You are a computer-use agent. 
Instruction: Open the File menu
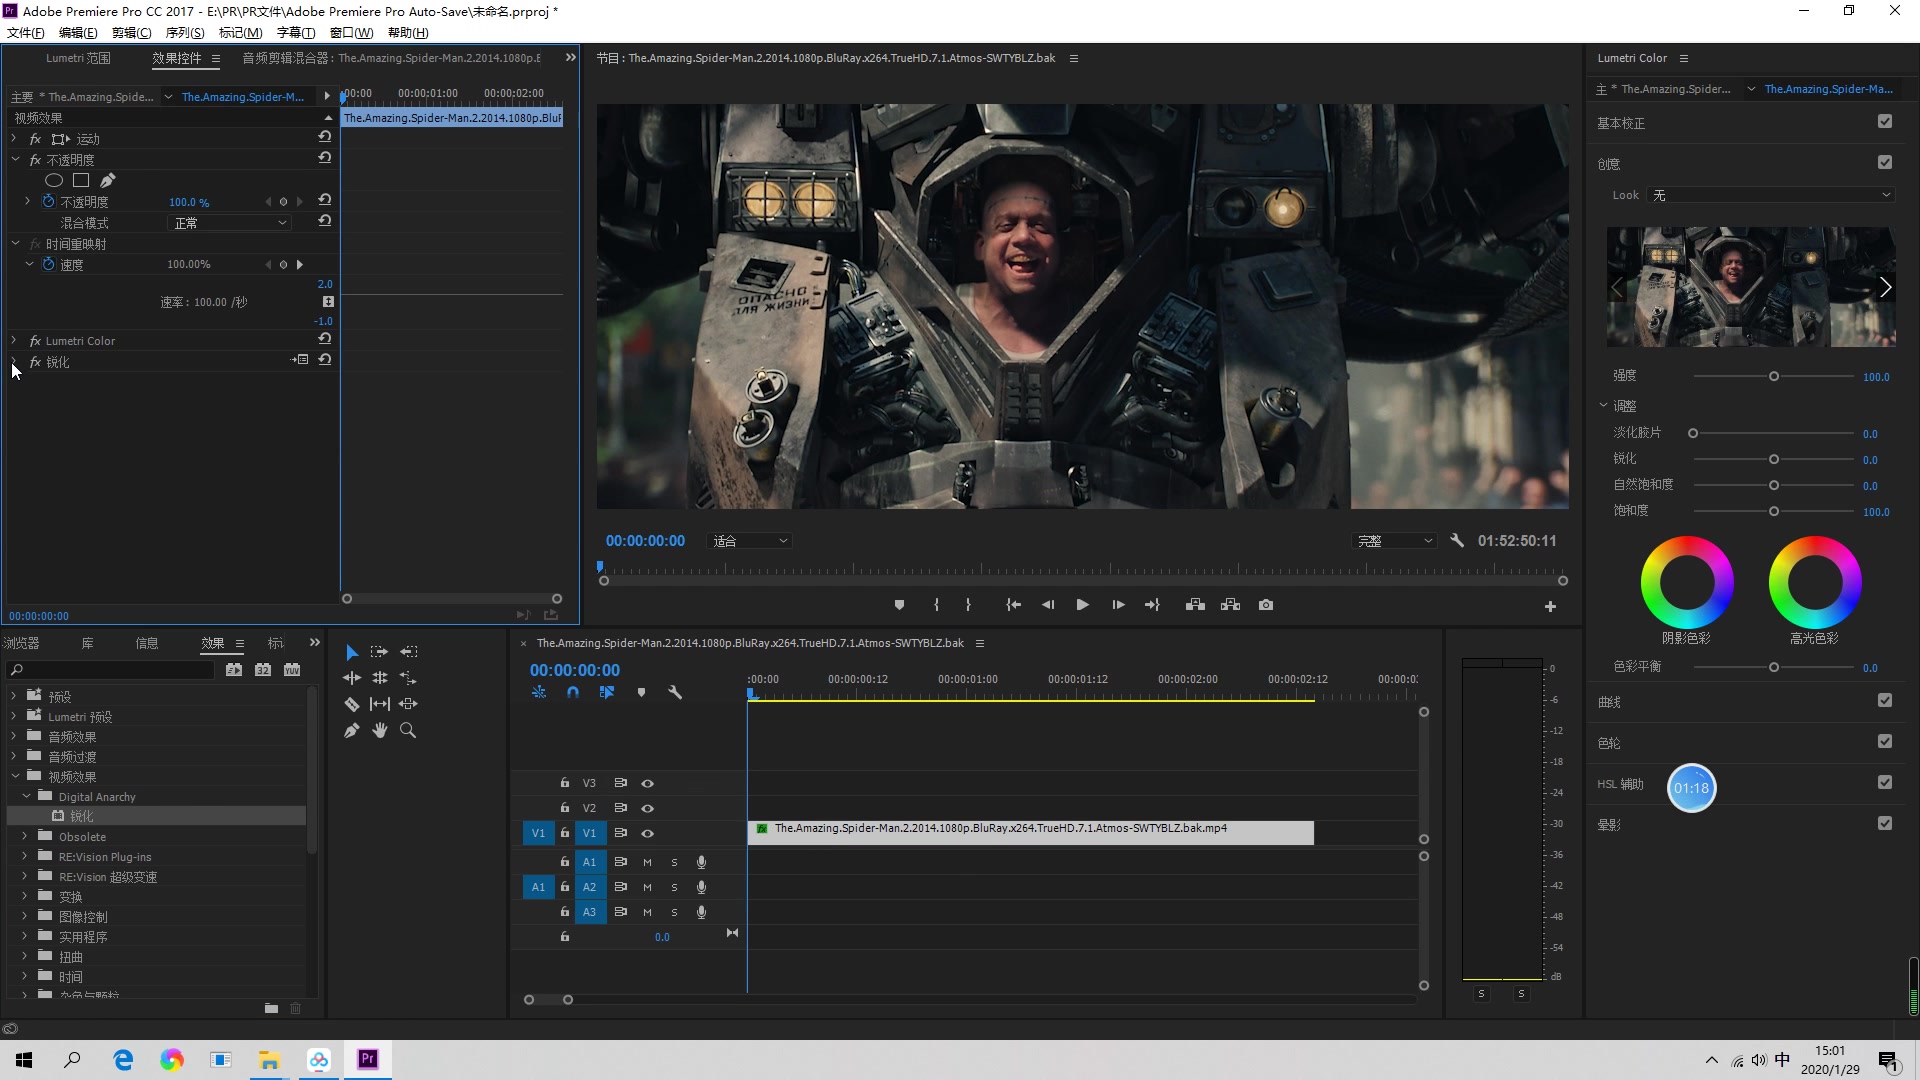click(x=26, y=33)
